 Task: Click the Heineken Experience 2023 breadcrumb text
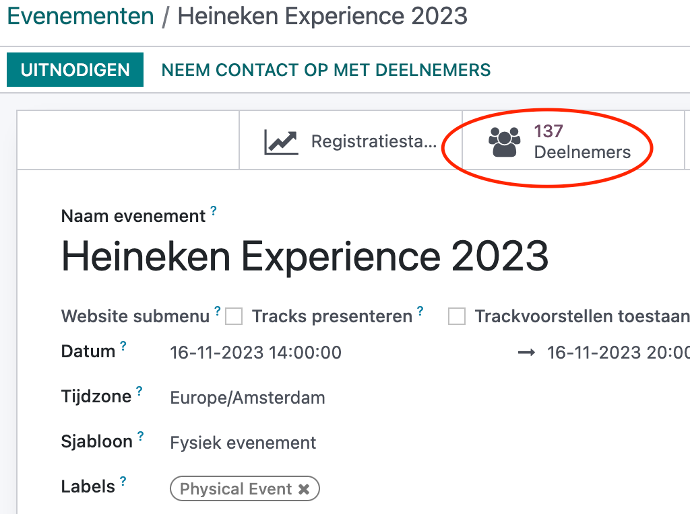tap(323, 16)
